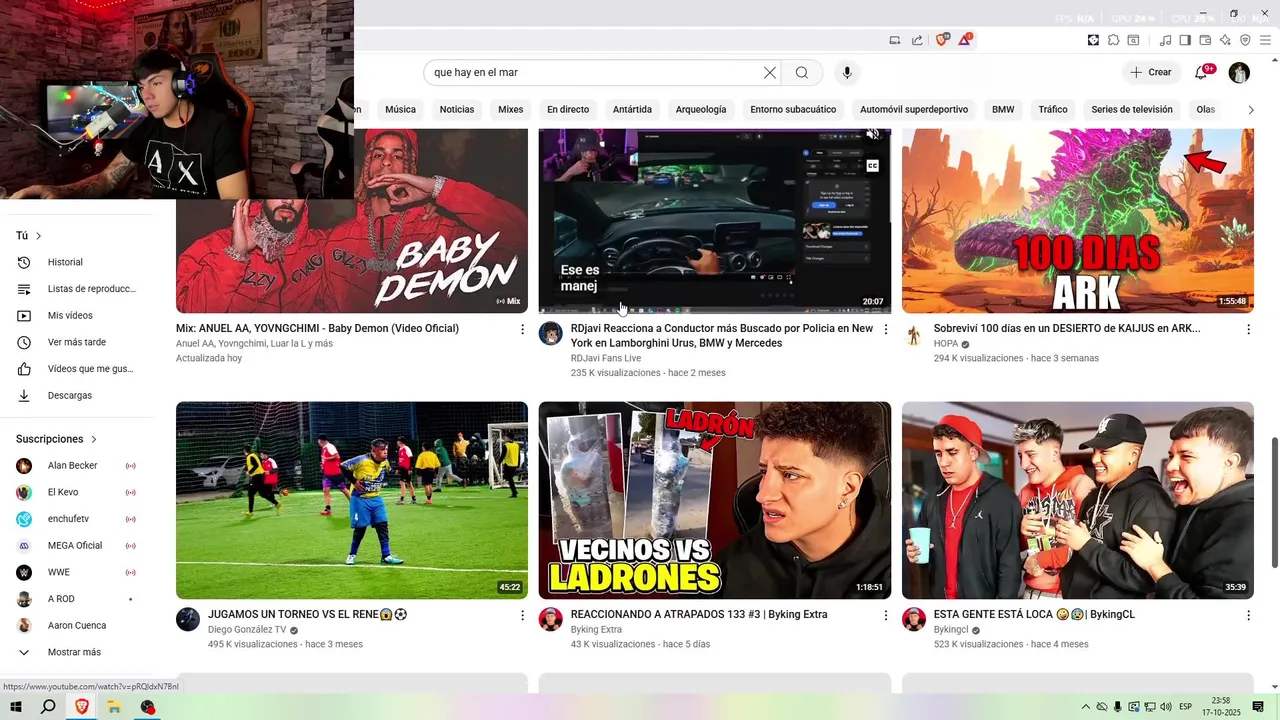The image size is (1280, 720).
Task: Click Diego González TV channel avatar
Action: pos(188,619)
